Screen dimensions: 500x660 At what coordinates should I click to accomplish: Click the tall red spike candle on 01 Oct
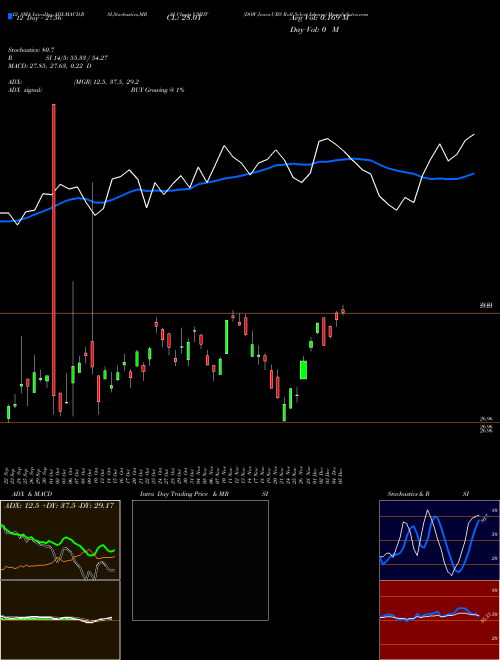(x=53, y=250)
